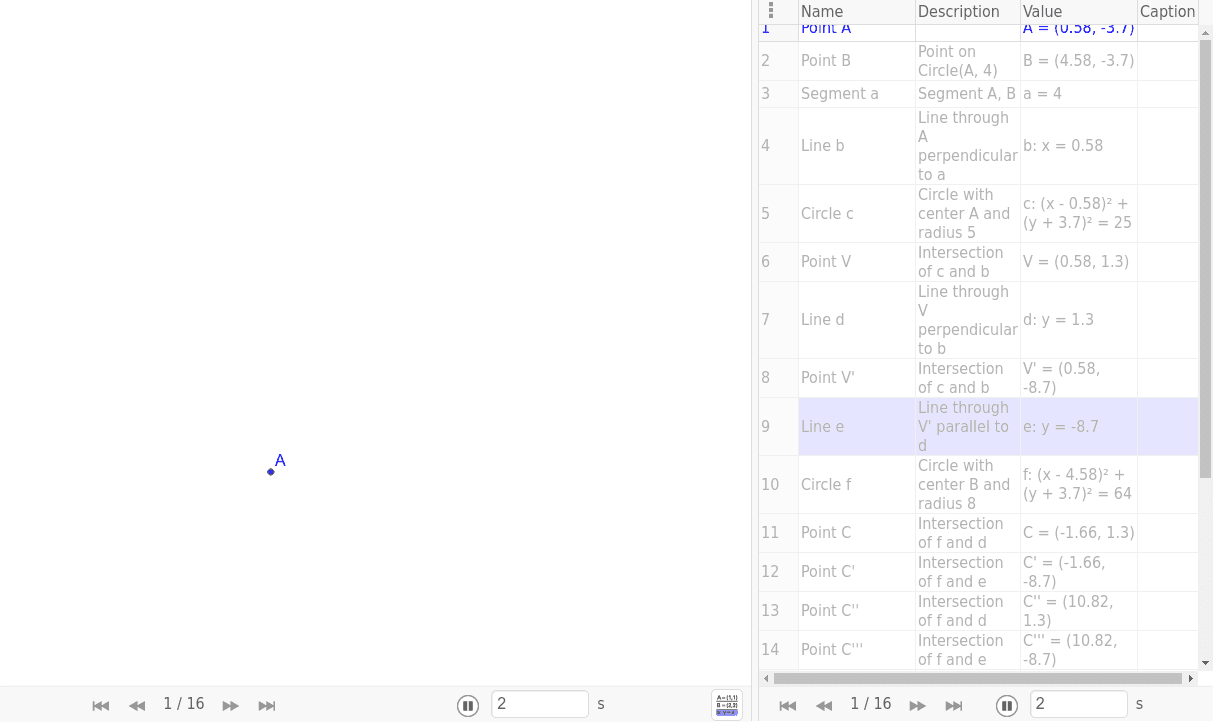The height and width of the screenshot is (723, 1215).
Task: Click description Circle with center A and radius 5
Action: click(x=964, y=214)
